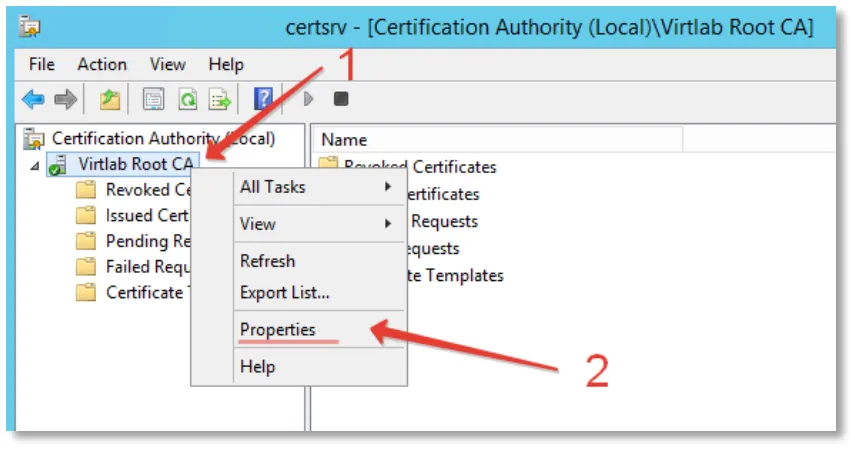This screenshot has width=855, height=450.
Task: Select Revoked Certificates in the left tree
Action: click(148, 190)
